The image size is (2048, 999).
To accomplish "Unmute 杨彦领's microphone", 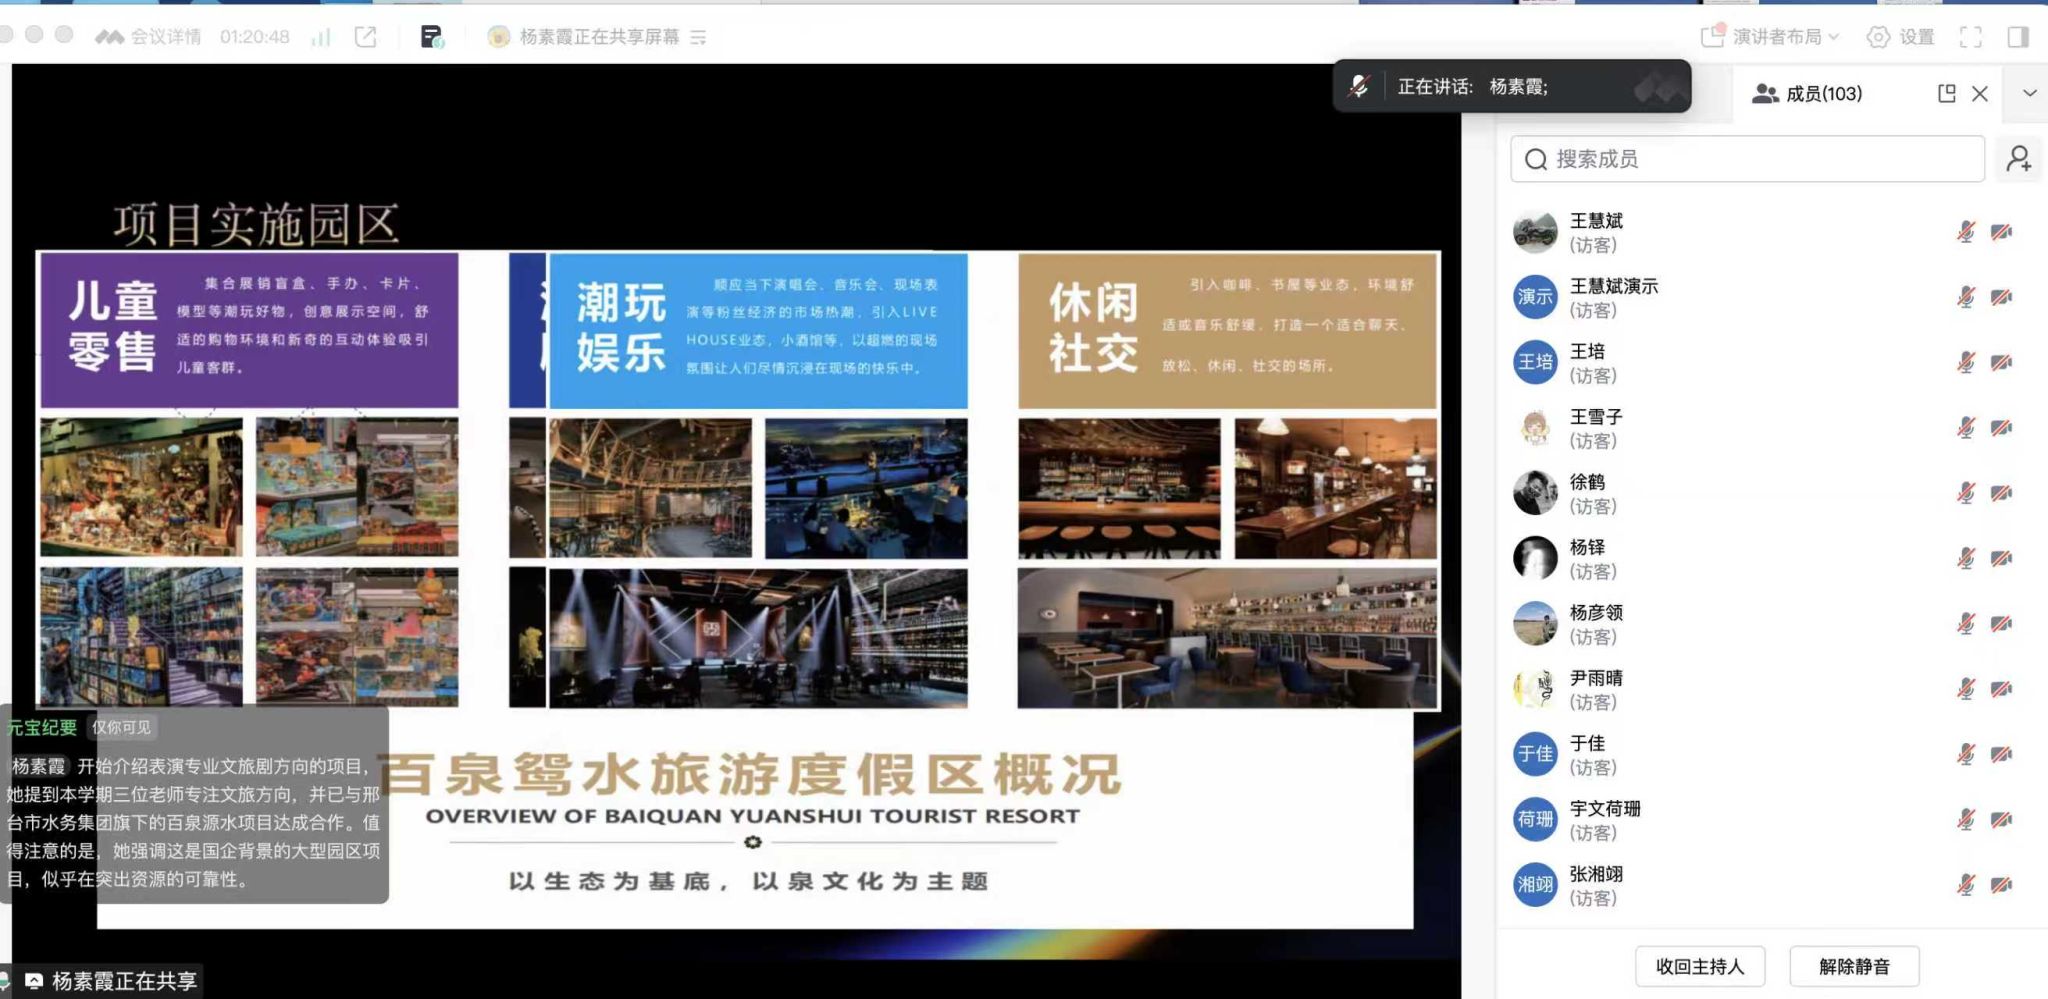I will coord(1966,624).
